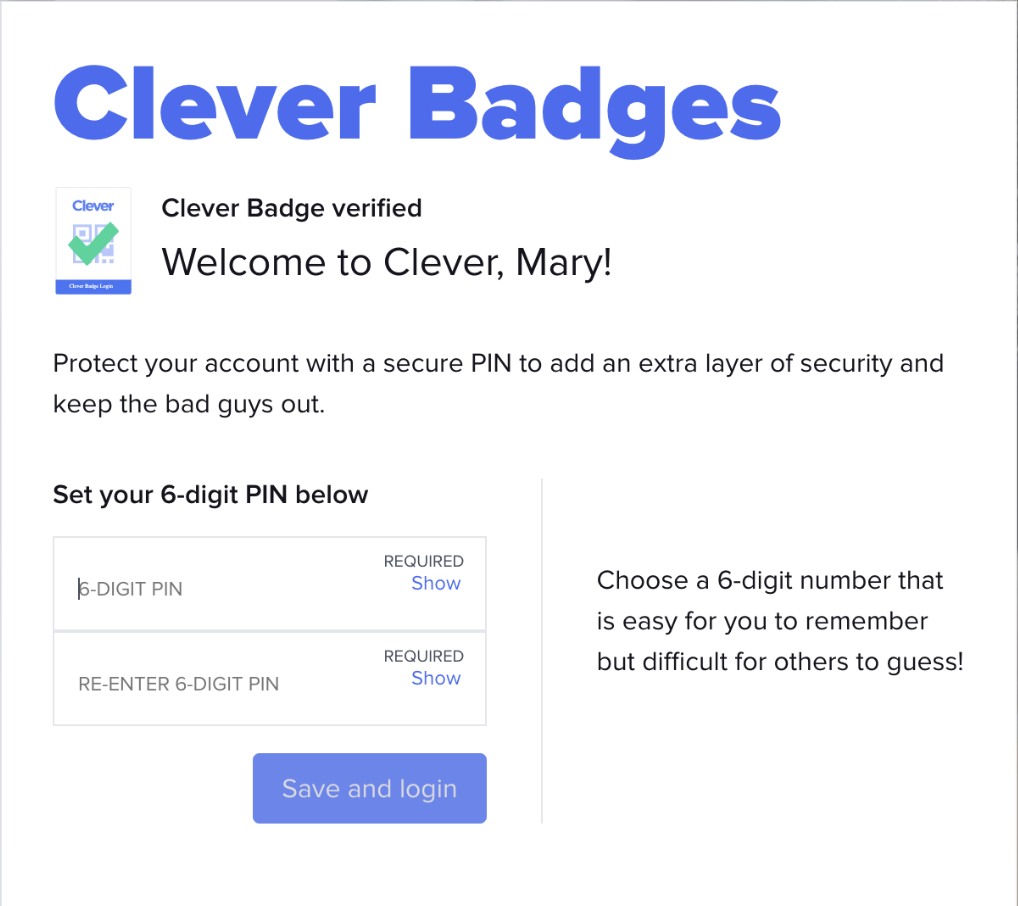
Task: Show the re-entered 6-digit PIN
Action: (436, 678)
